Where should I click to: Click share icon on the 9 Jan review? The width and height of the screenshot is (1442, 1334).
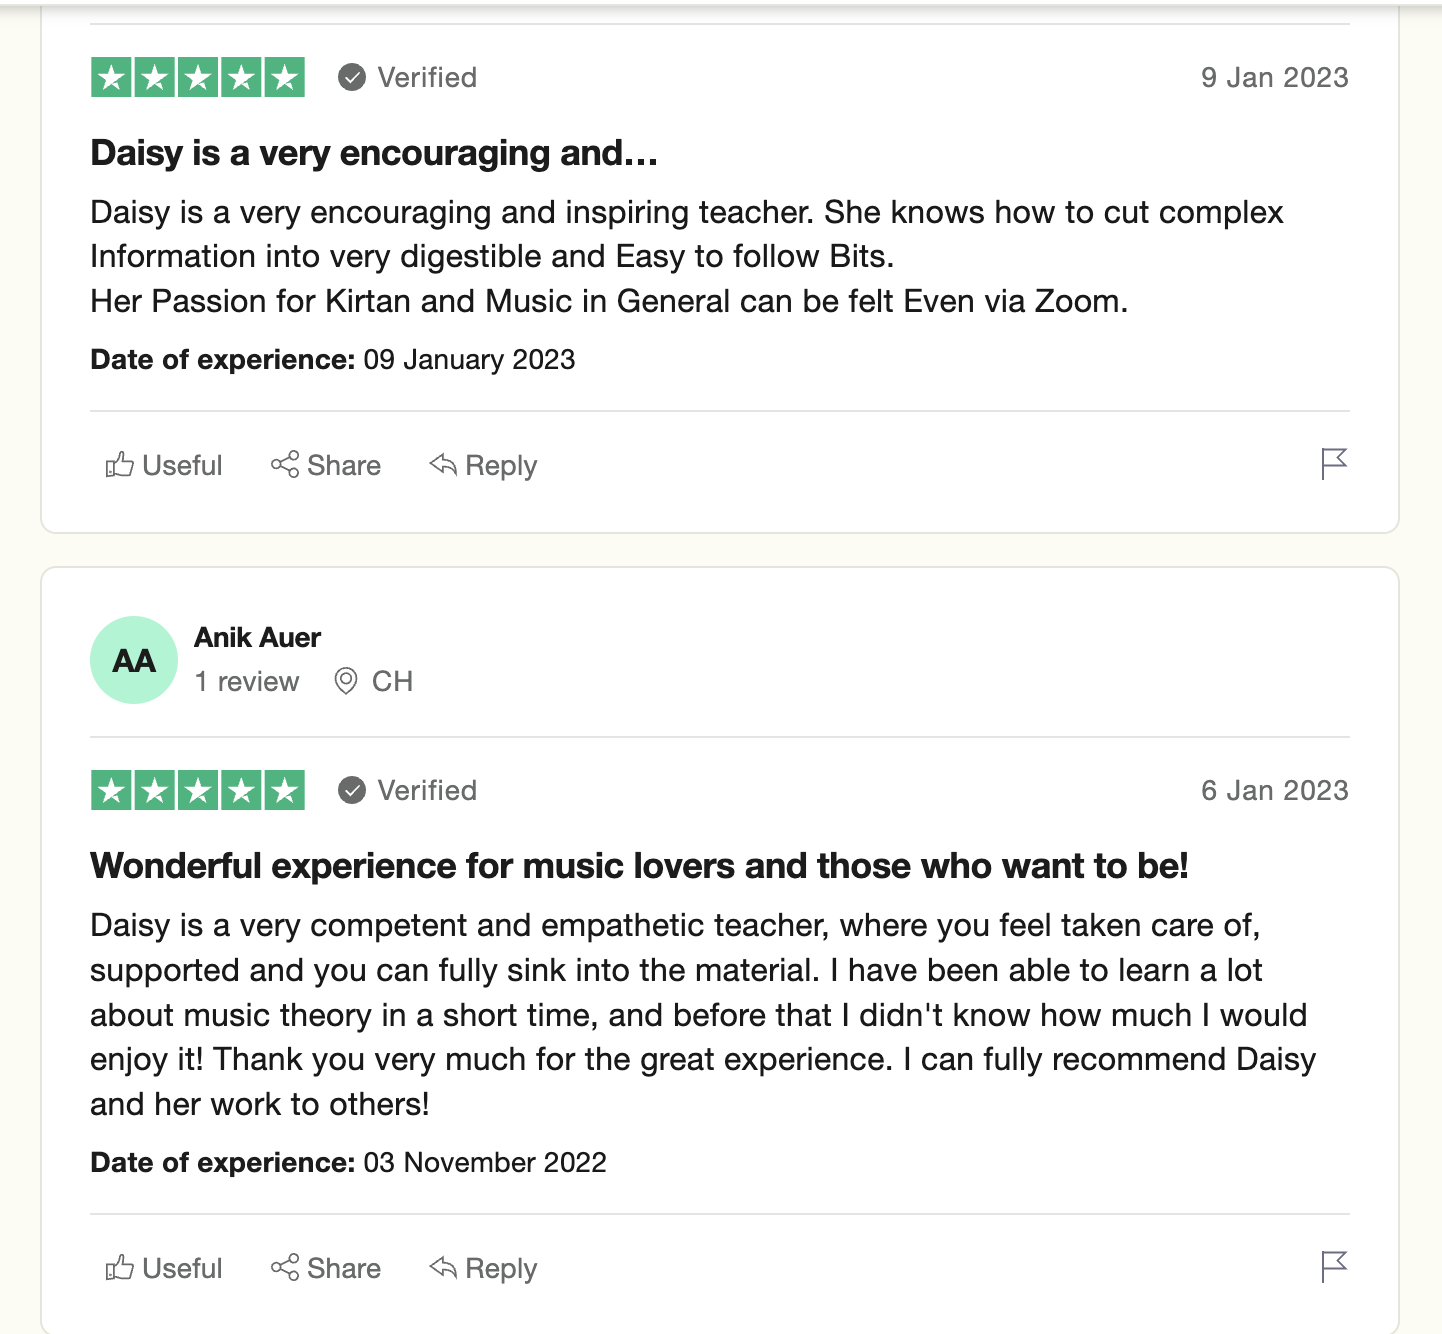point(285,465)
